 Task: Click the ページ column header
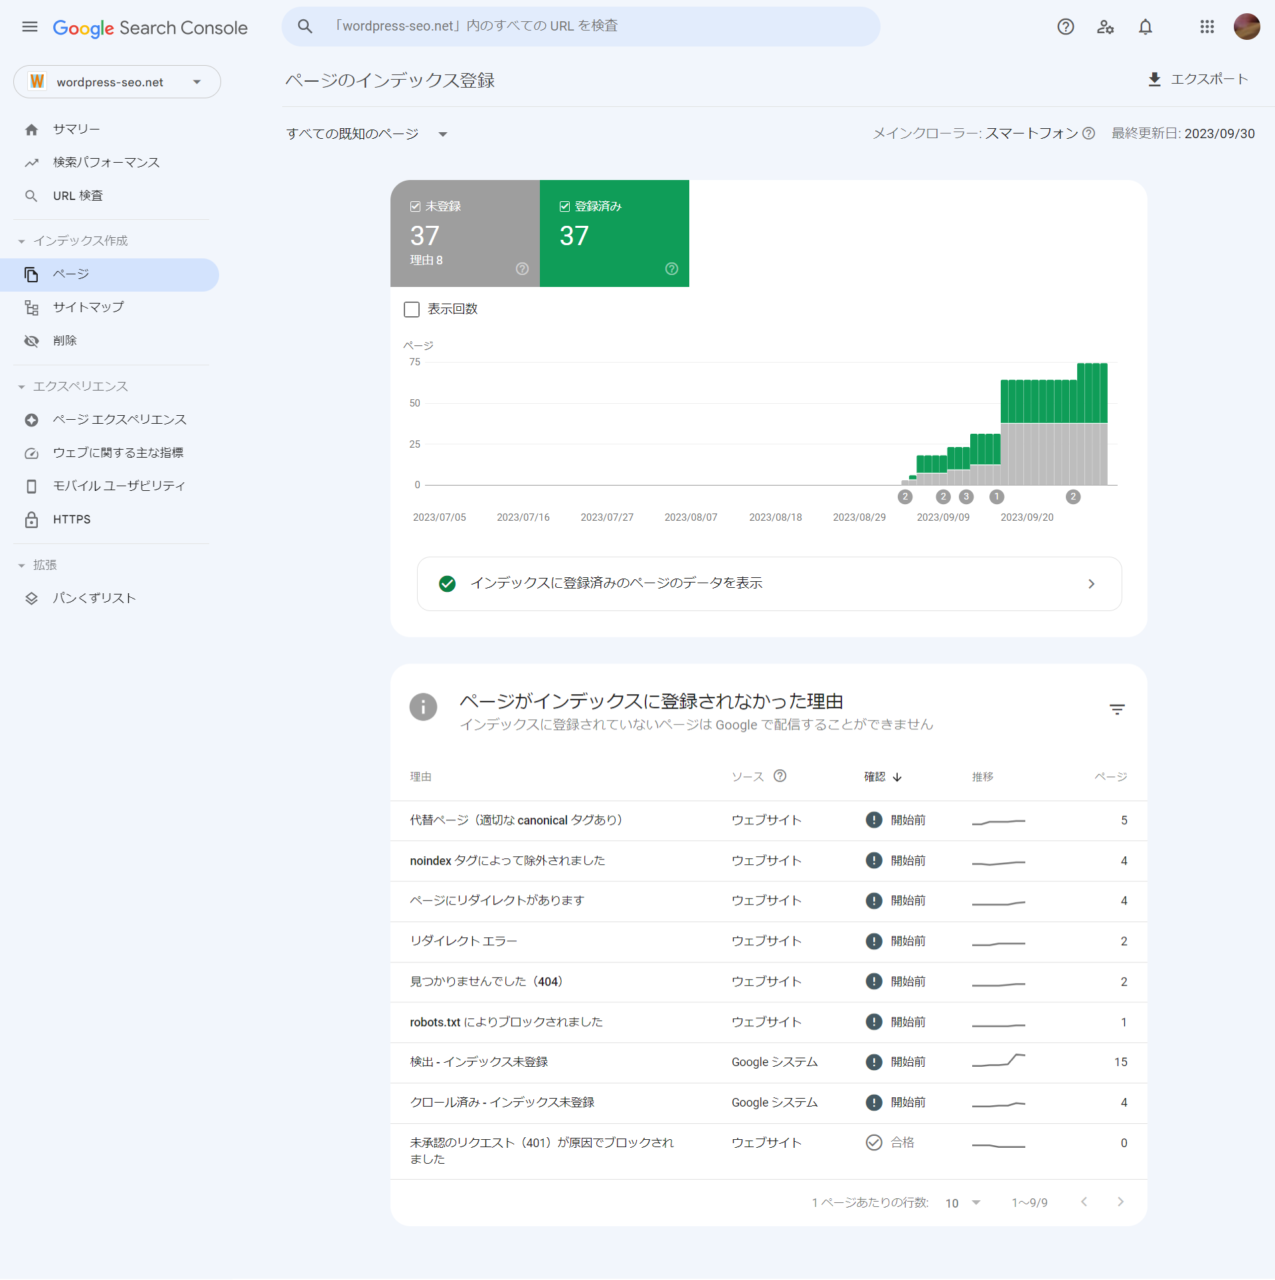1110,777
